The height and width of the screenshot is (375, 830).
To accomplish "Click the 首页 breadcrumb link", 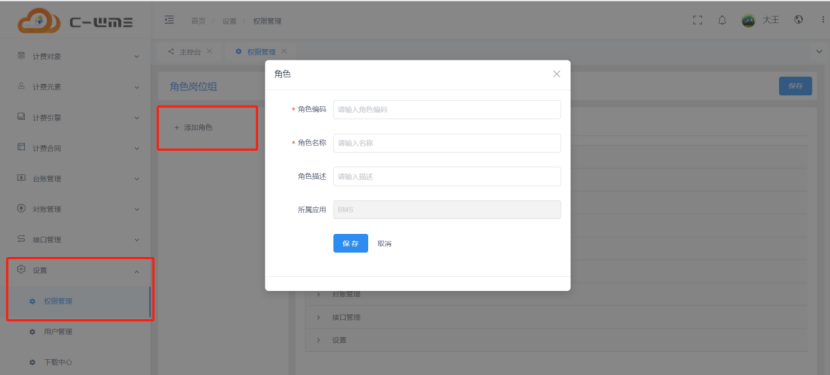I will click(x=199, y=21).
